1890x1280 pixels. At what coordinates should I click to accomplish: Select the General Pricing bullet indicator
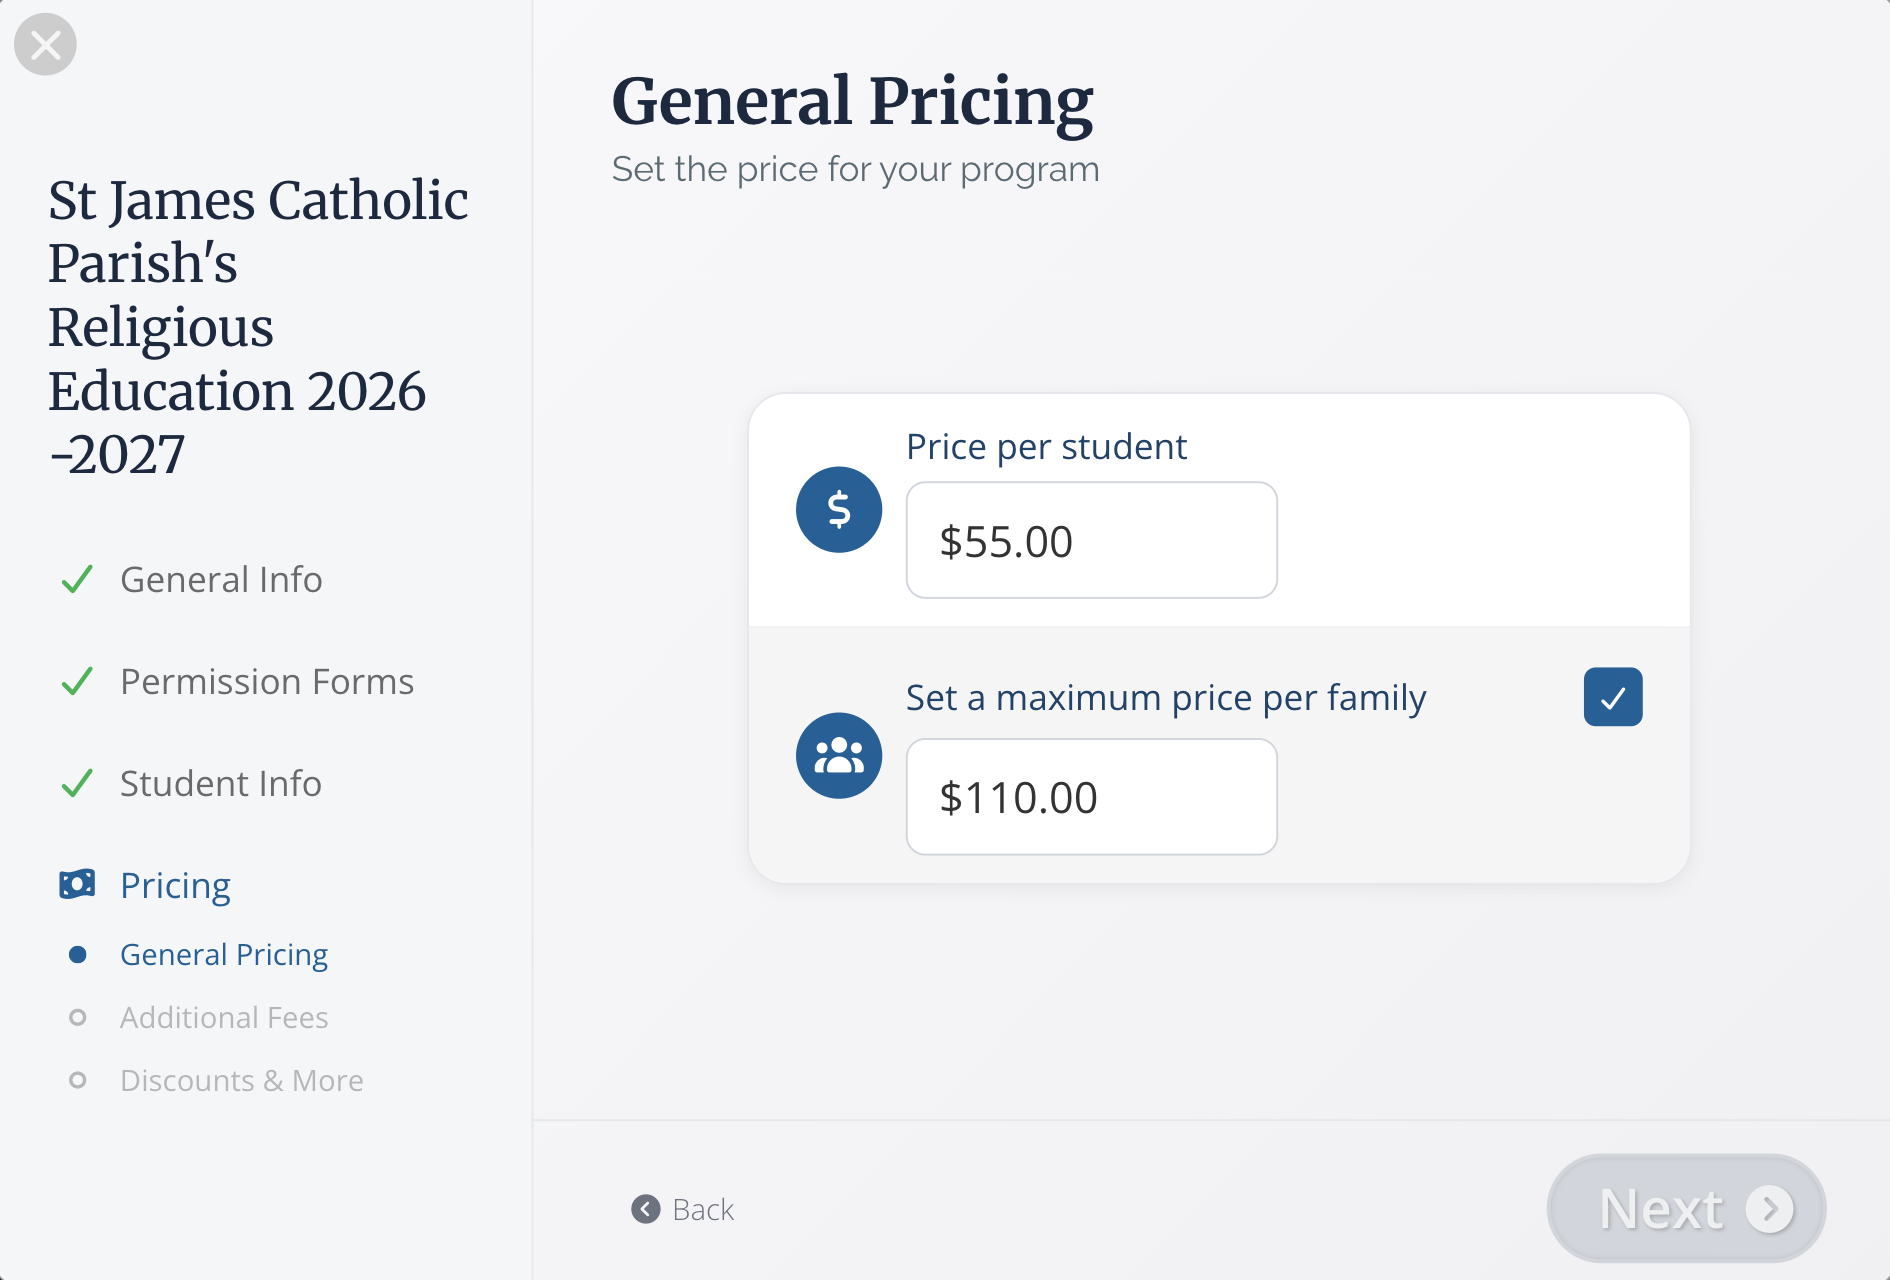(77, 955)
